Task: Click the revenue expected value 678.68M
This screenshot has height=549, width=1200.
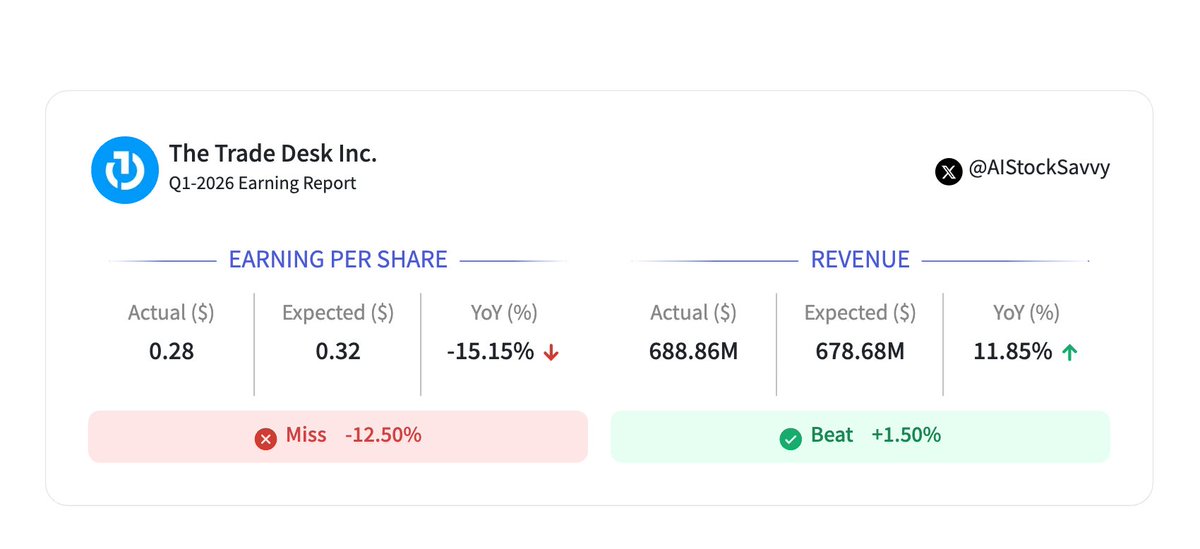Action: click(860, 352)
